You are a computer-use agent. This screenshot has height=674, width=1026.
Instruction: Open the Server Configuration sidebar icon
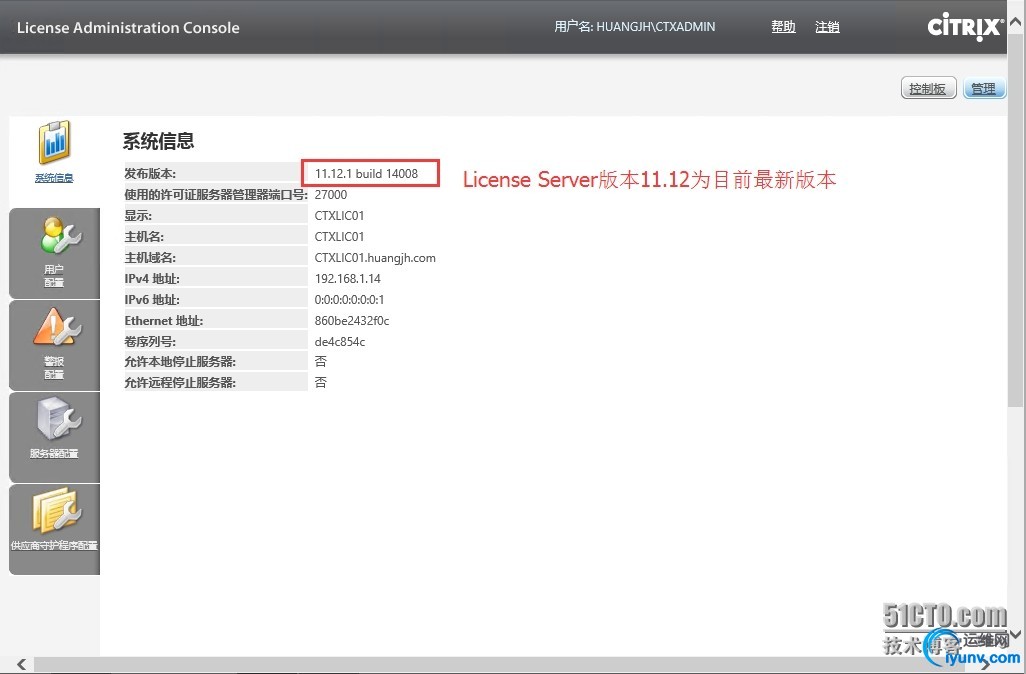pos(59,419)
